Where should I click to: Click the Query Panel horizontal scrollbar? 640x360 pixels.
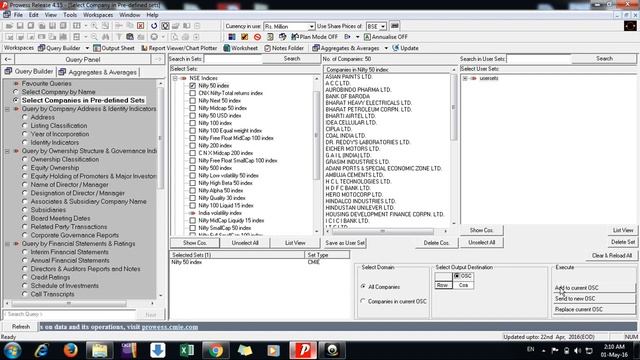pyautogui.click(x=80, y=303)
